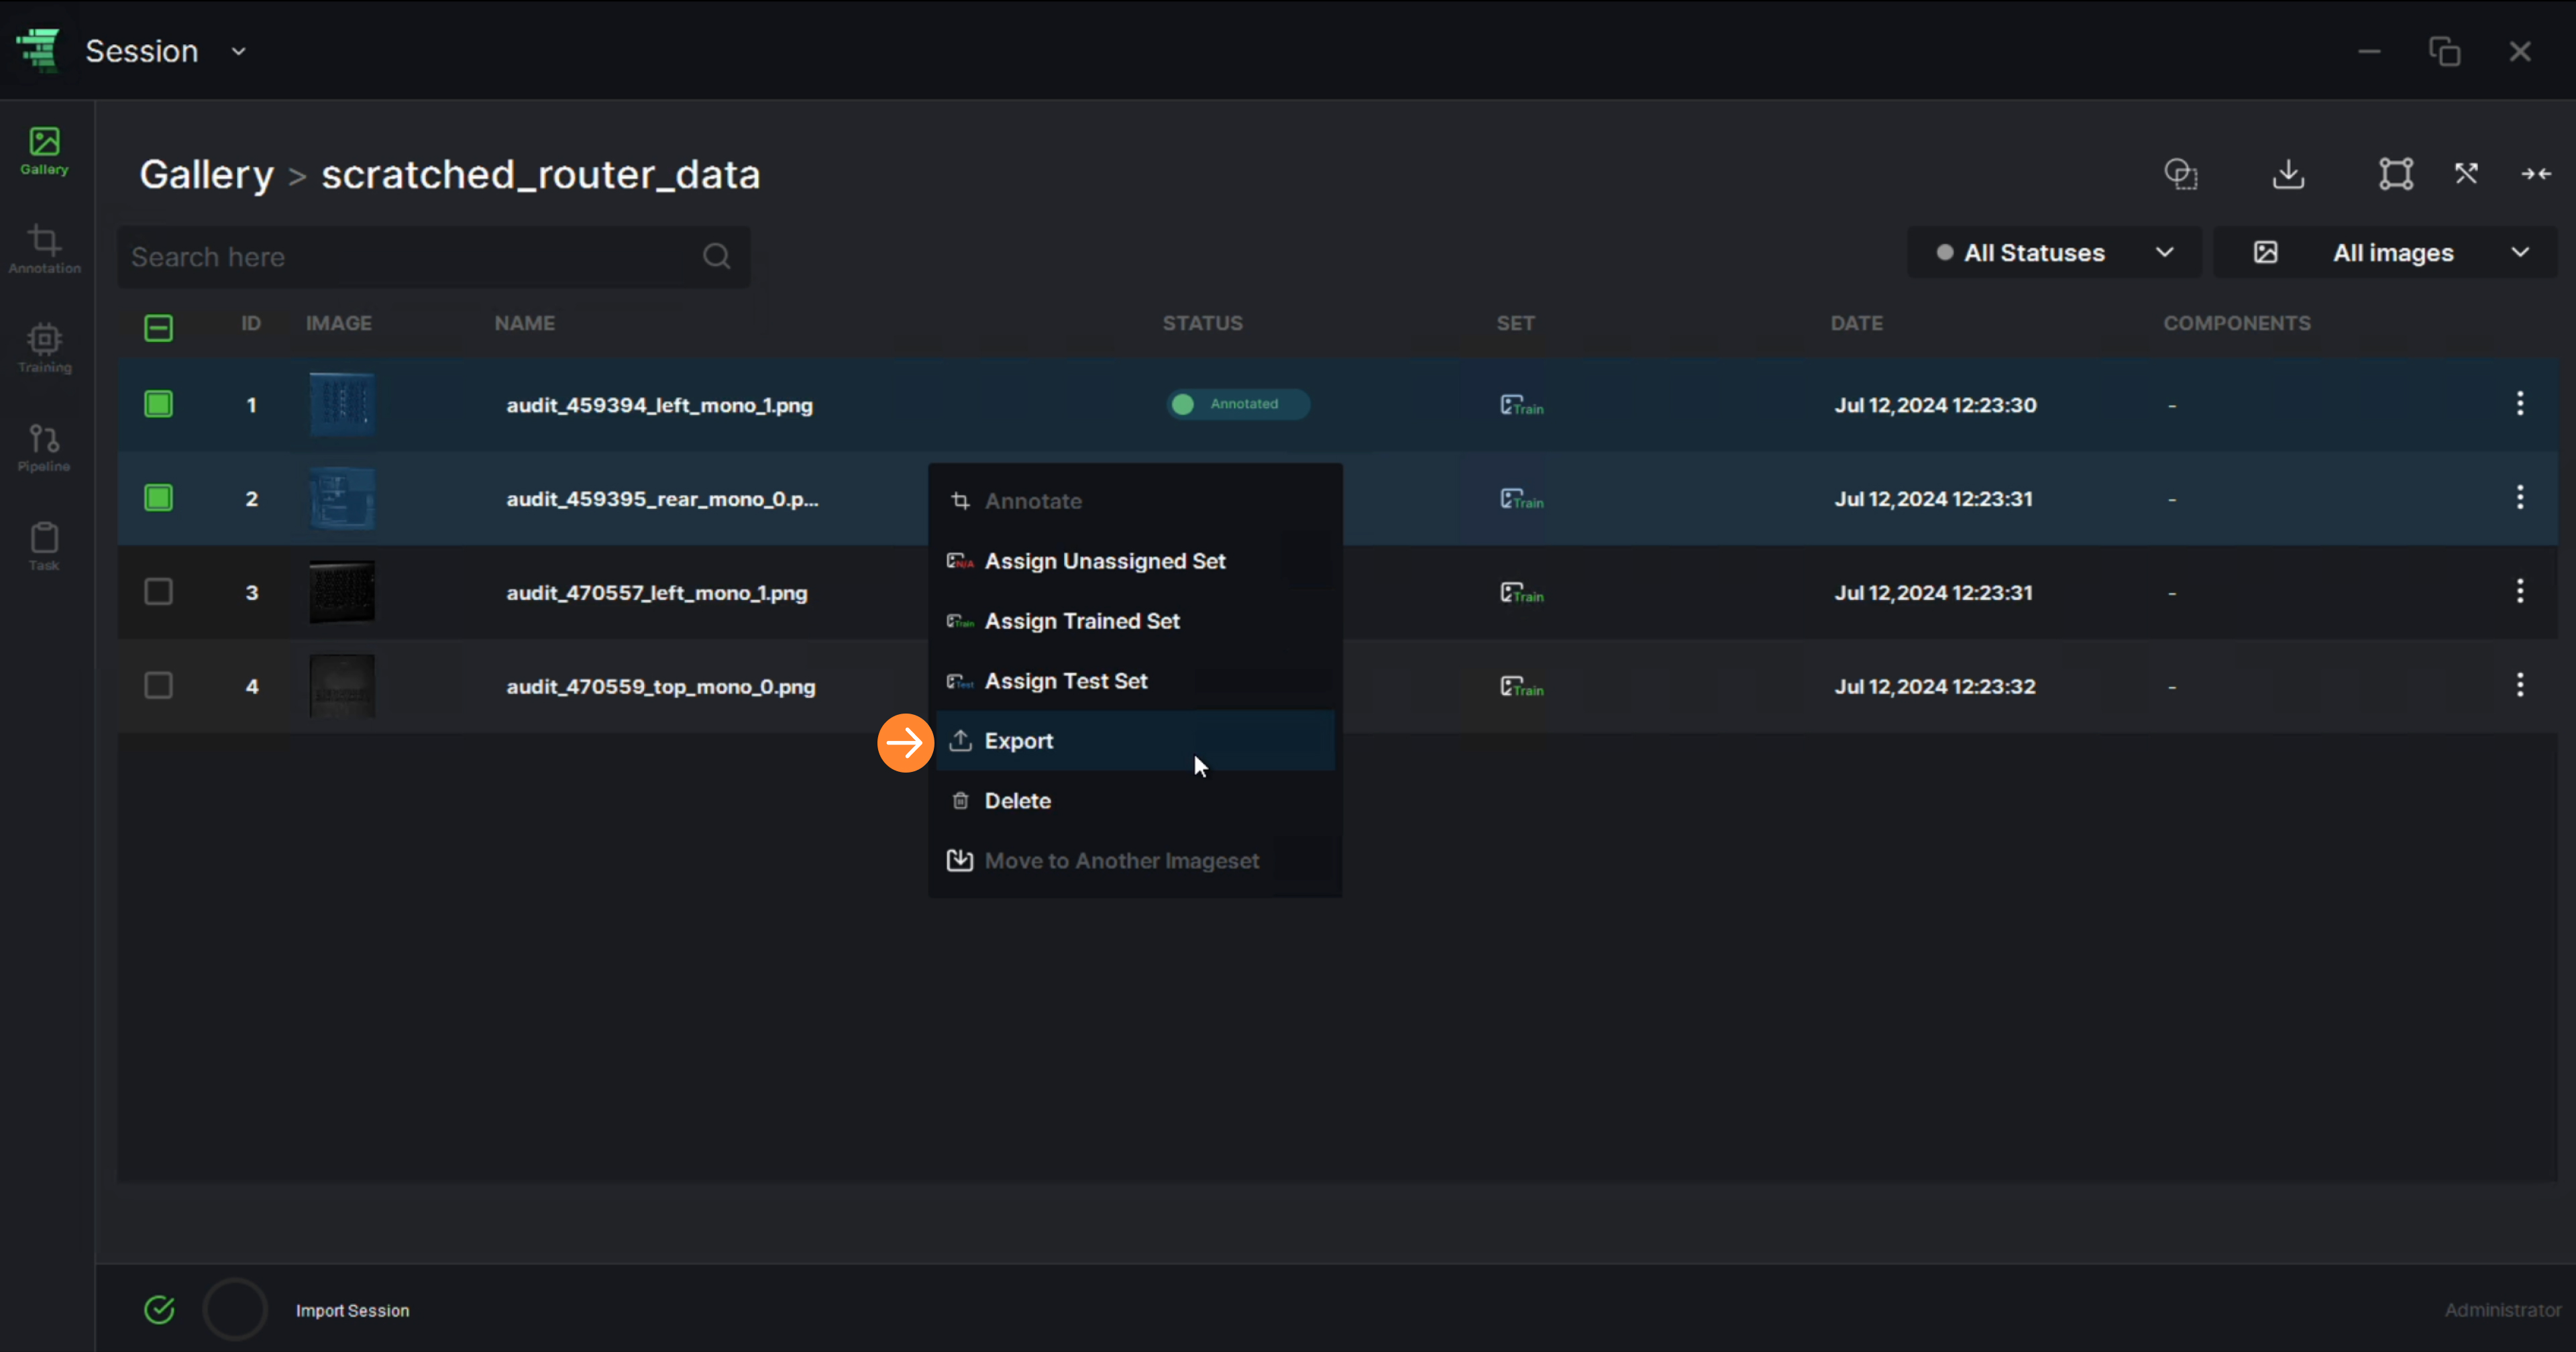The height and width of the screenshot is (1352, 2576).
Task: Click the app logo icon beside Session
Action: 38,50
